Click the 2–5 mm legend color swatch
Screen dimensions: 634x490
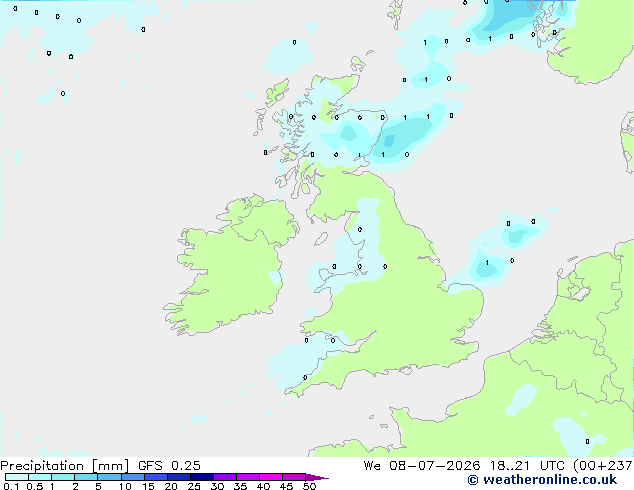[x=86, y=477]
